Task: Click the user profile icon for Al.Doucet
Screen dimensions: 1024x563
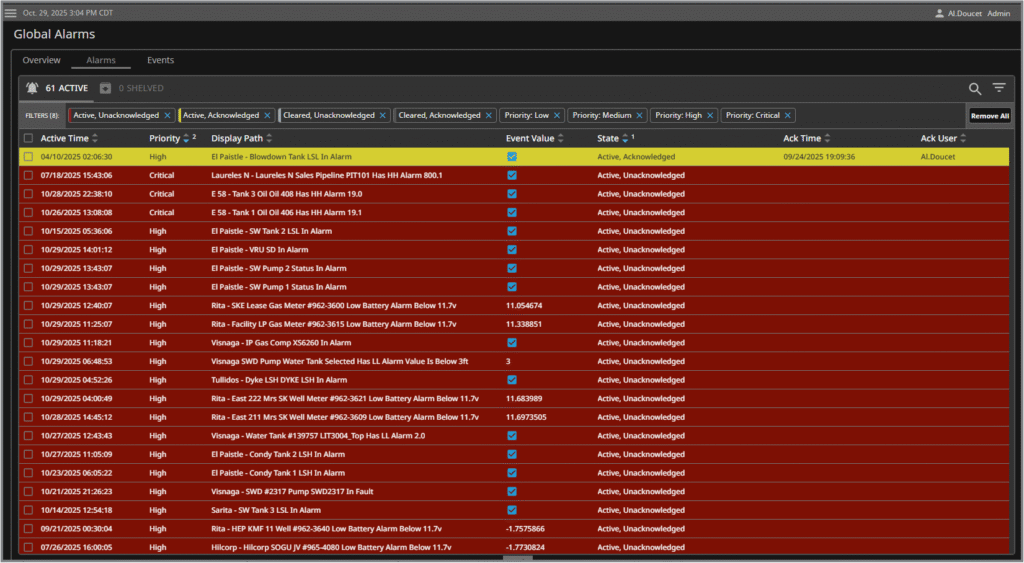Action: click(939, 13)
